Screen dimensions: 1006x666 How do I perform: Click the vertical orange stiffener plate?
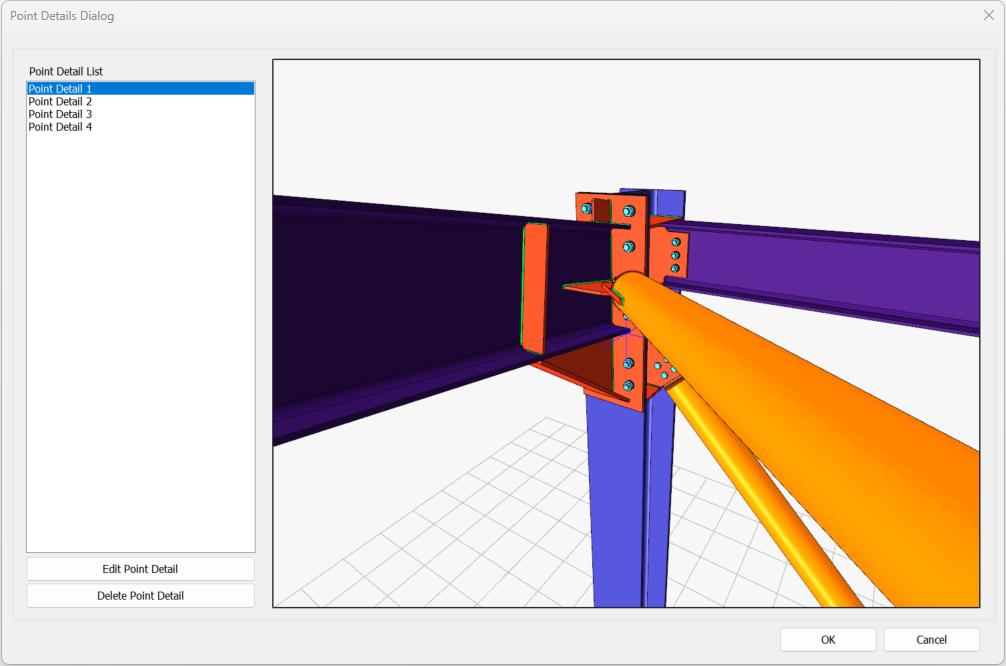point(534,288)
